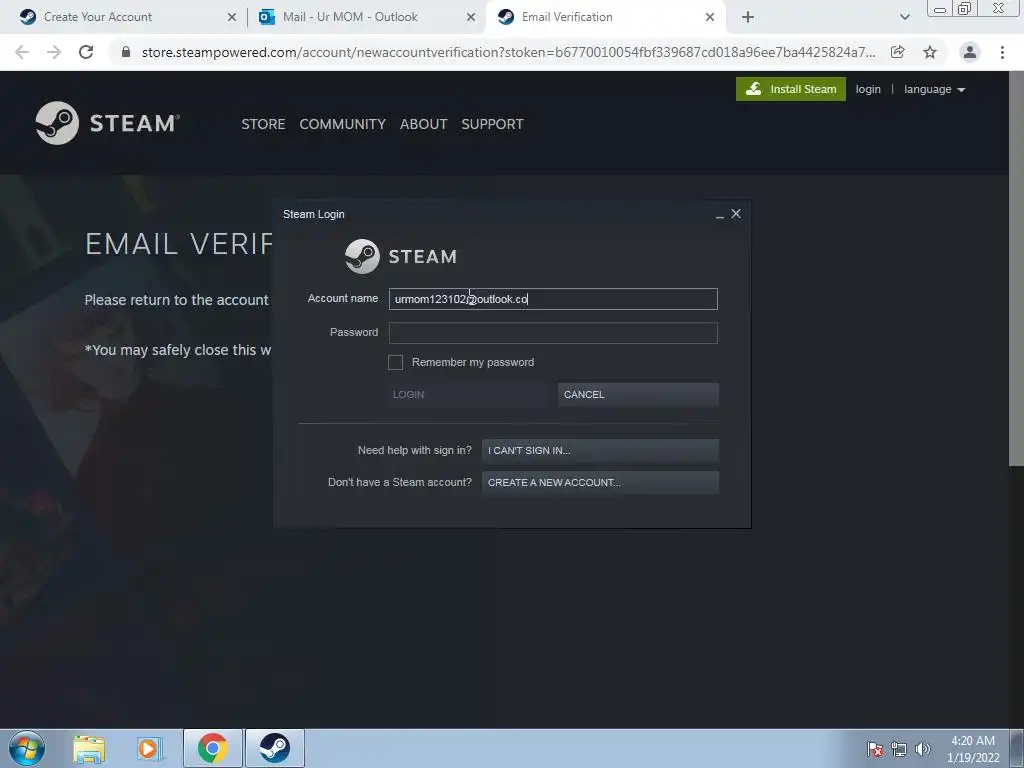Click the CANCEL button
1024x768 pixels.
click(x=638, y=394)
